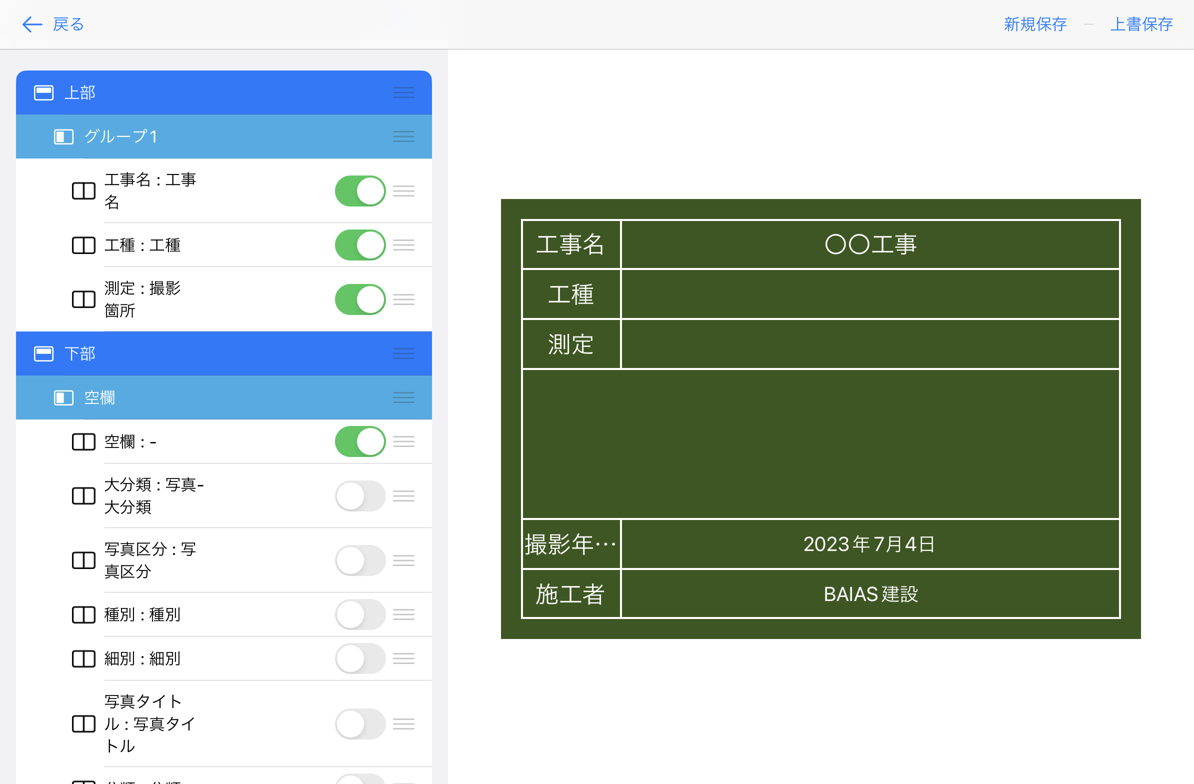Image resolution: width=1194 pixels, height=784 pixels.
Task: Click empty value field next to 工種
Action: point(870,295)
